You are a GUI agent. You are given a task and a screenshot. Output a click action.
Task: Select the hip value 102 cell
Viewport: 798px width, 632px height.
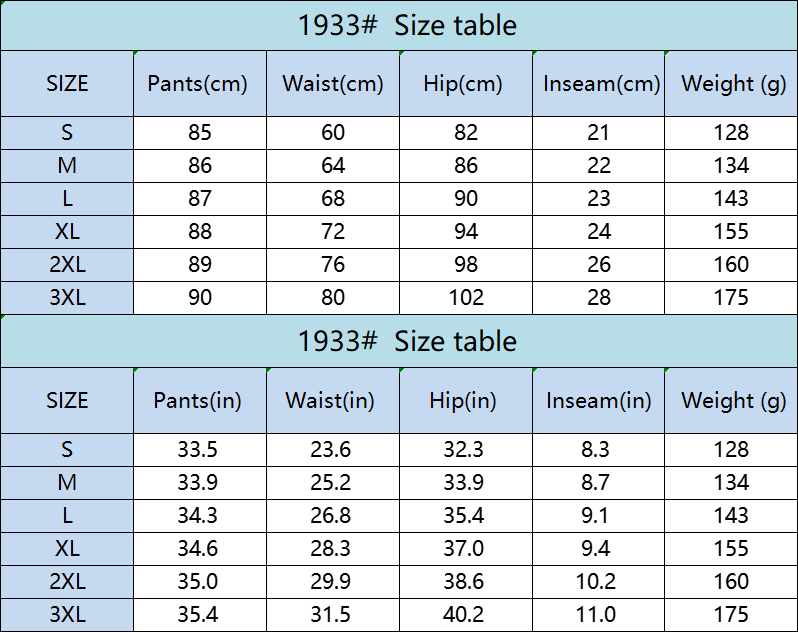(466, 298)
